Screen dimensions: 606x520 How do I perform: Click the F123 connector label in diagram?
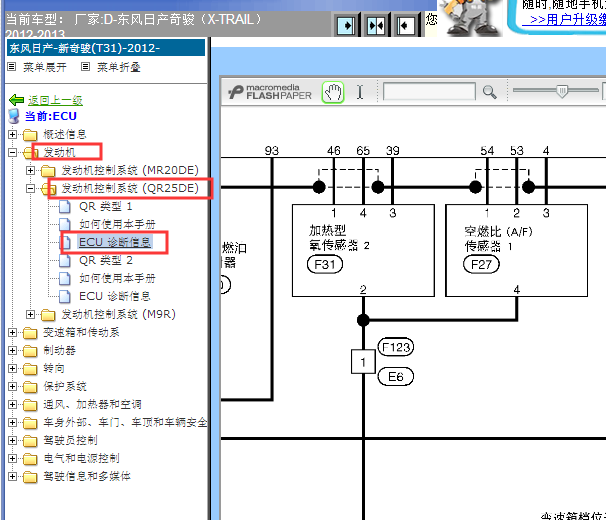396,347
